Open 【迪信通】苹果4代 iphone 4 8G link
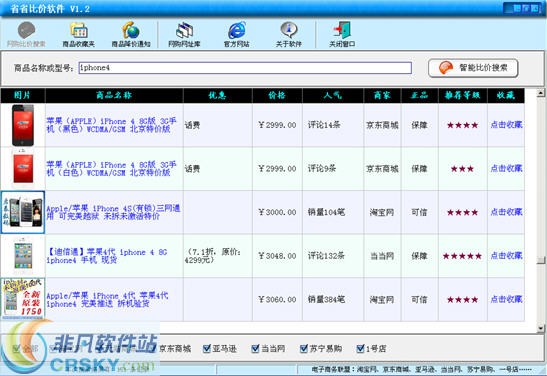 [x=107, y=256]
